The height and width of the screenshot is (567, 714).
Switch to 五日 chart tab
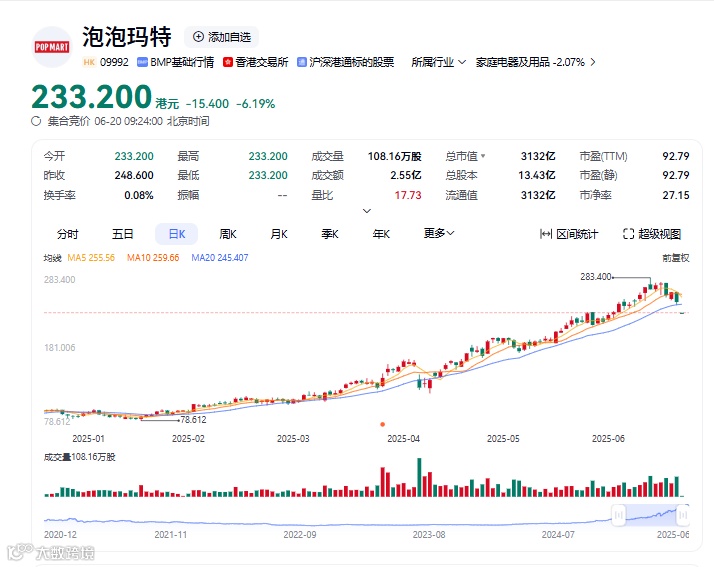122,234
